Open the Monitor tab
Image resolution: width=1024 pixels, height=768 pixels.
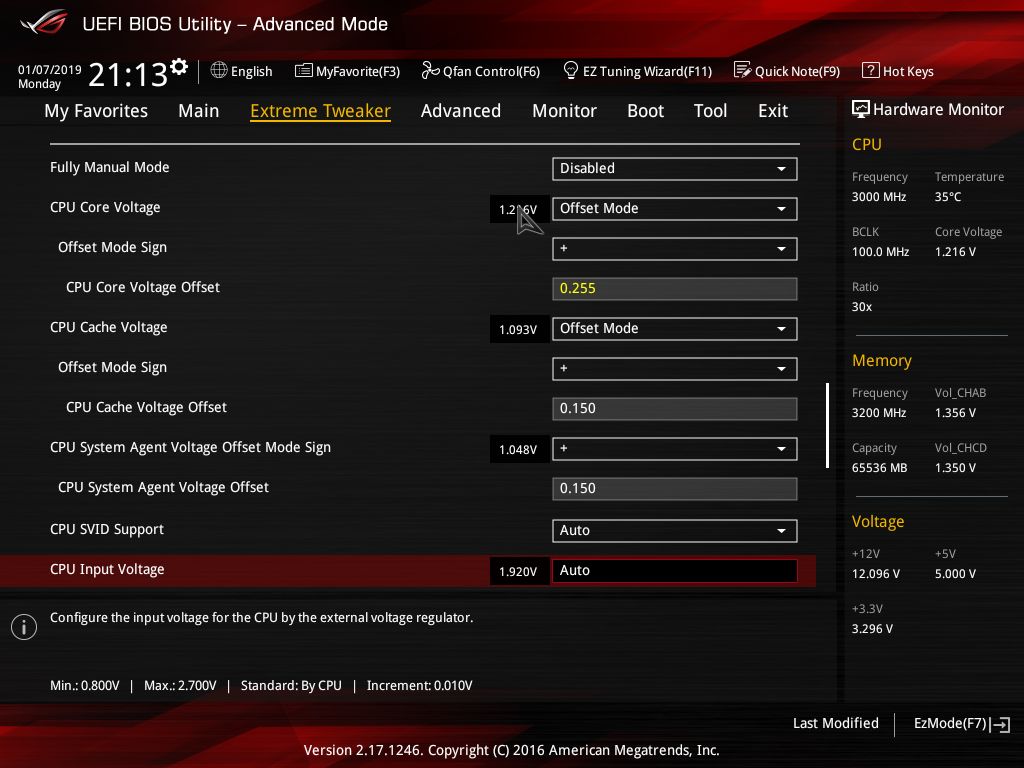tap(564, 111)
